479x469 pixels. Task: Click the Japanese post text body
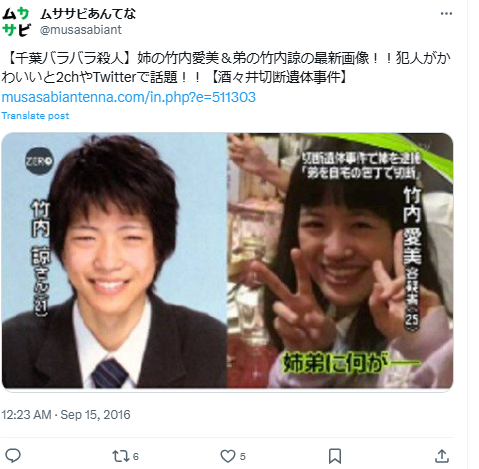226,68
